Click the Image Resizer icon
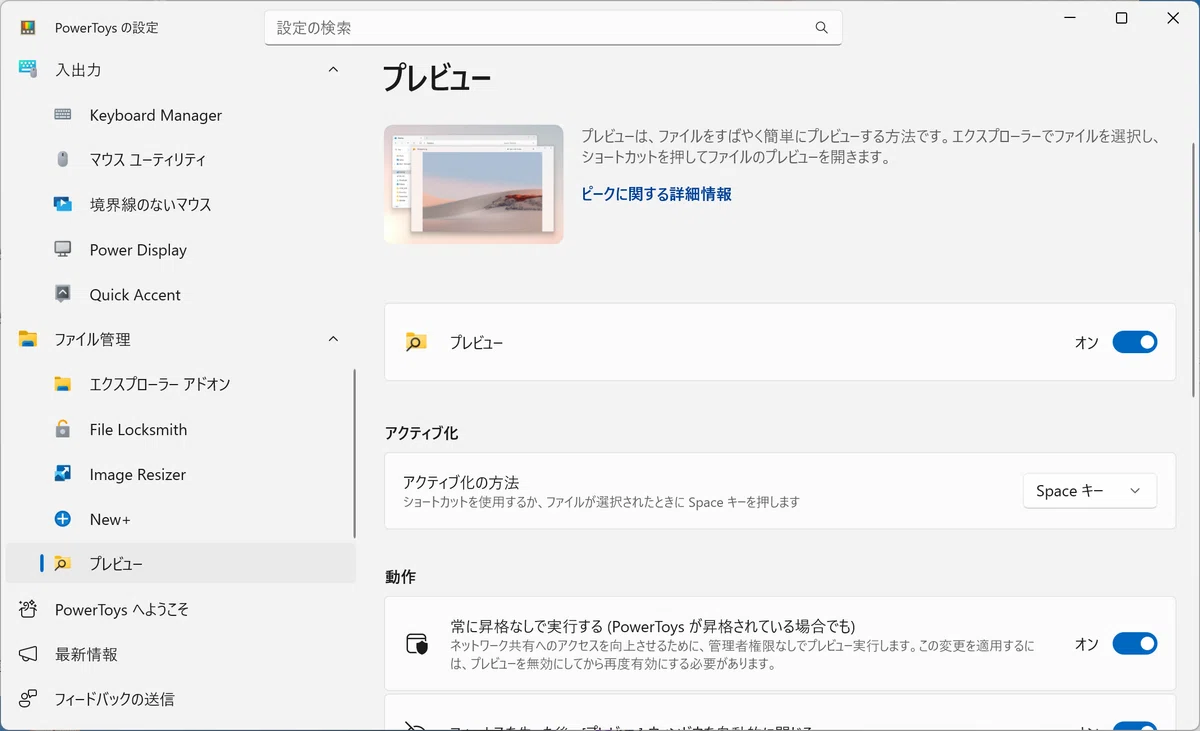1200x731 pixels. pyautogui.click(x=63, y=474)
